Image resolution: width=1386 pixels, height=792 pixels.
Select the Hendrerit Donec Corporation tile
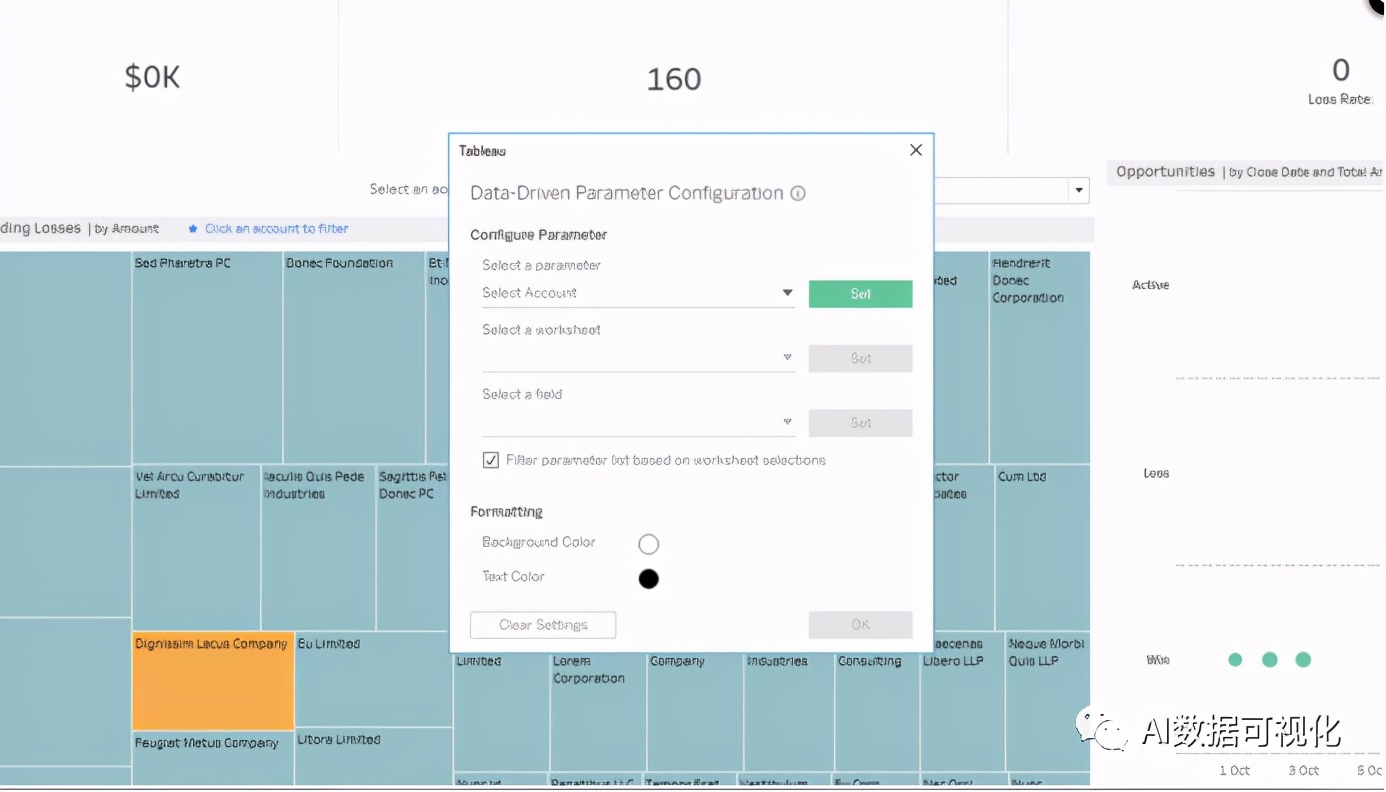coord(1040,357)
